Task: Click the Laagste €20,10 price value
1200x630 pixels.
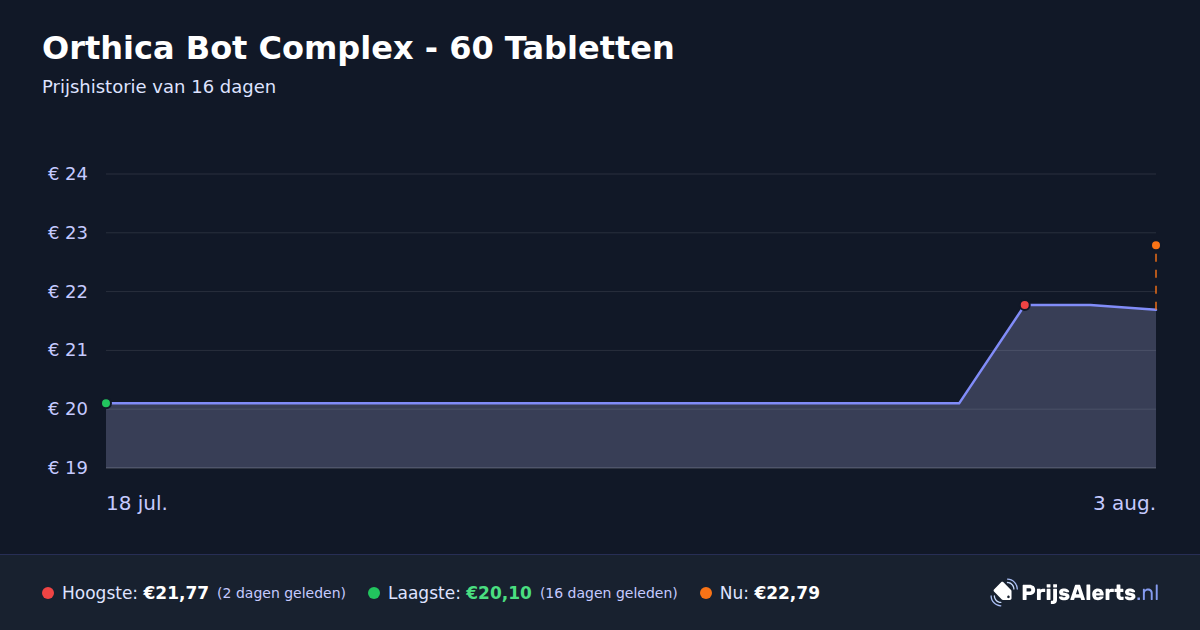Action: pos(499,593)
